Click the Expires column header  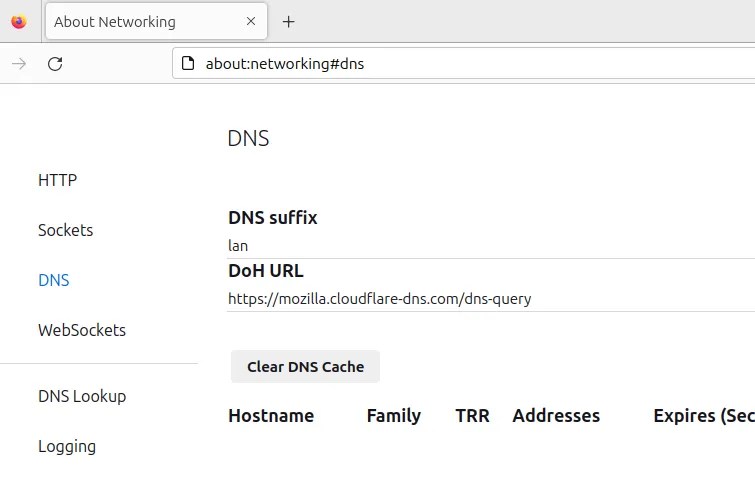point(702,416)
